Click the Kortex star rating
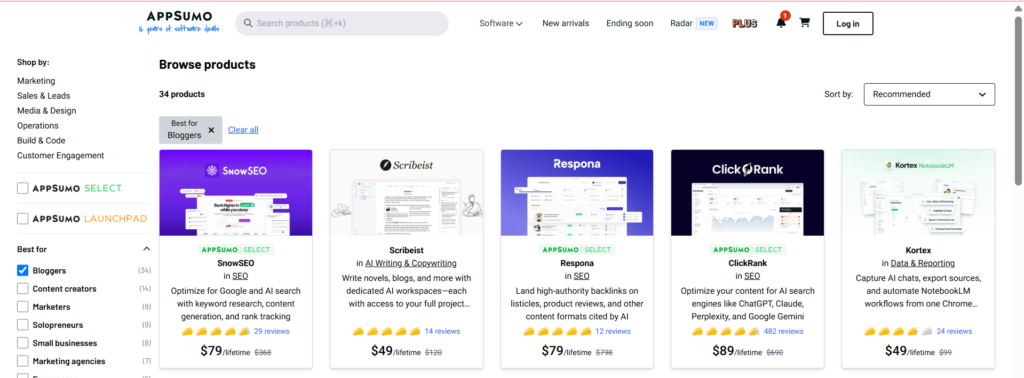 coord(898,331)
